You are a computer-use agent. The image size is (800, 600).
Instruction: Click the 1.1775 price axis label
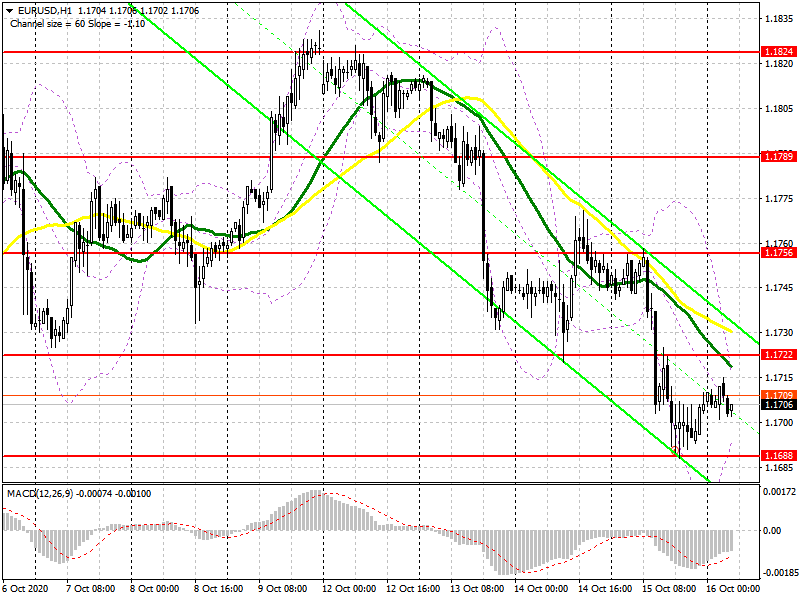coord(779,198)
